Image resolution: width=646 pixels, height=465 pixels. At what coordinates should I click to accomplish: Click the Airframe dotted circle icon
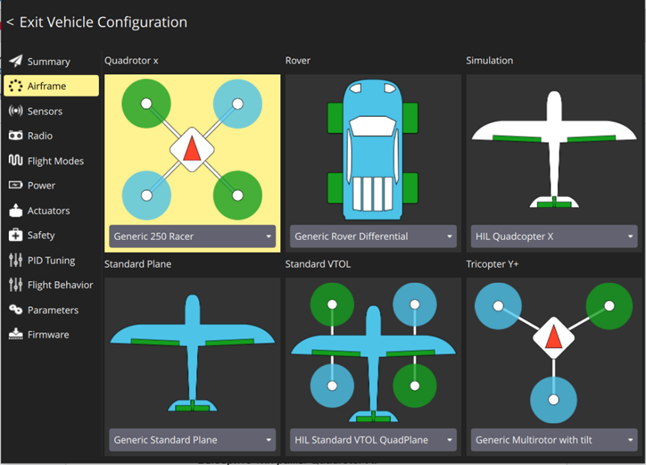tap(16, 86)
